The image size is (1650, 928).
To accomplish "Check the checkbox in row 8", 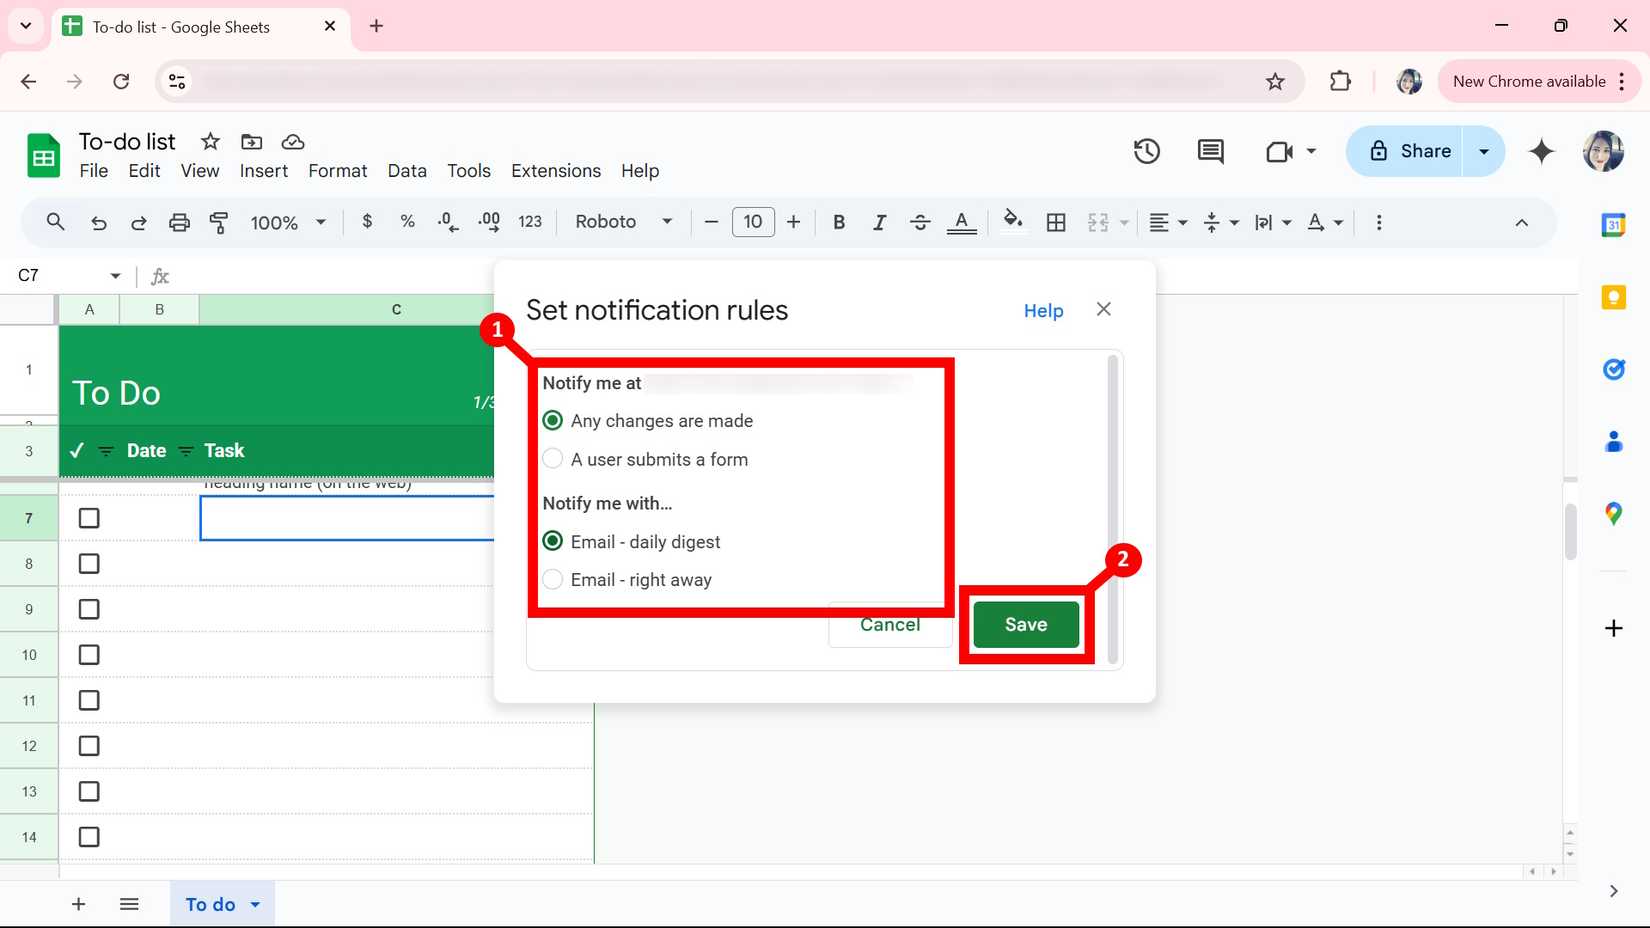I will click(x=89, y=564).
